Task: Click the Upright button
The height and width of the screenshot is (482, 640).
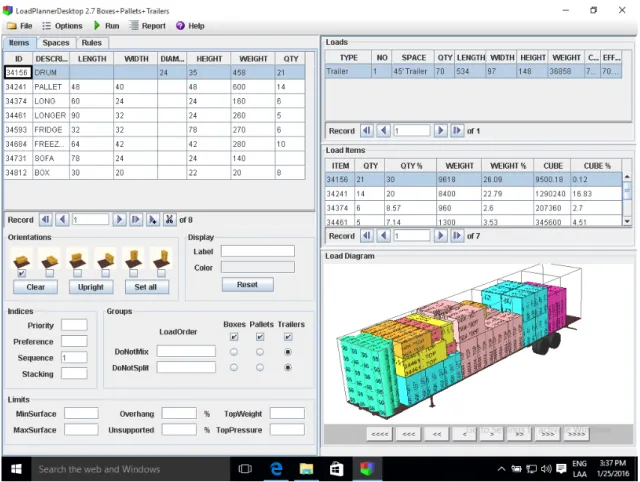Action: 91,287
